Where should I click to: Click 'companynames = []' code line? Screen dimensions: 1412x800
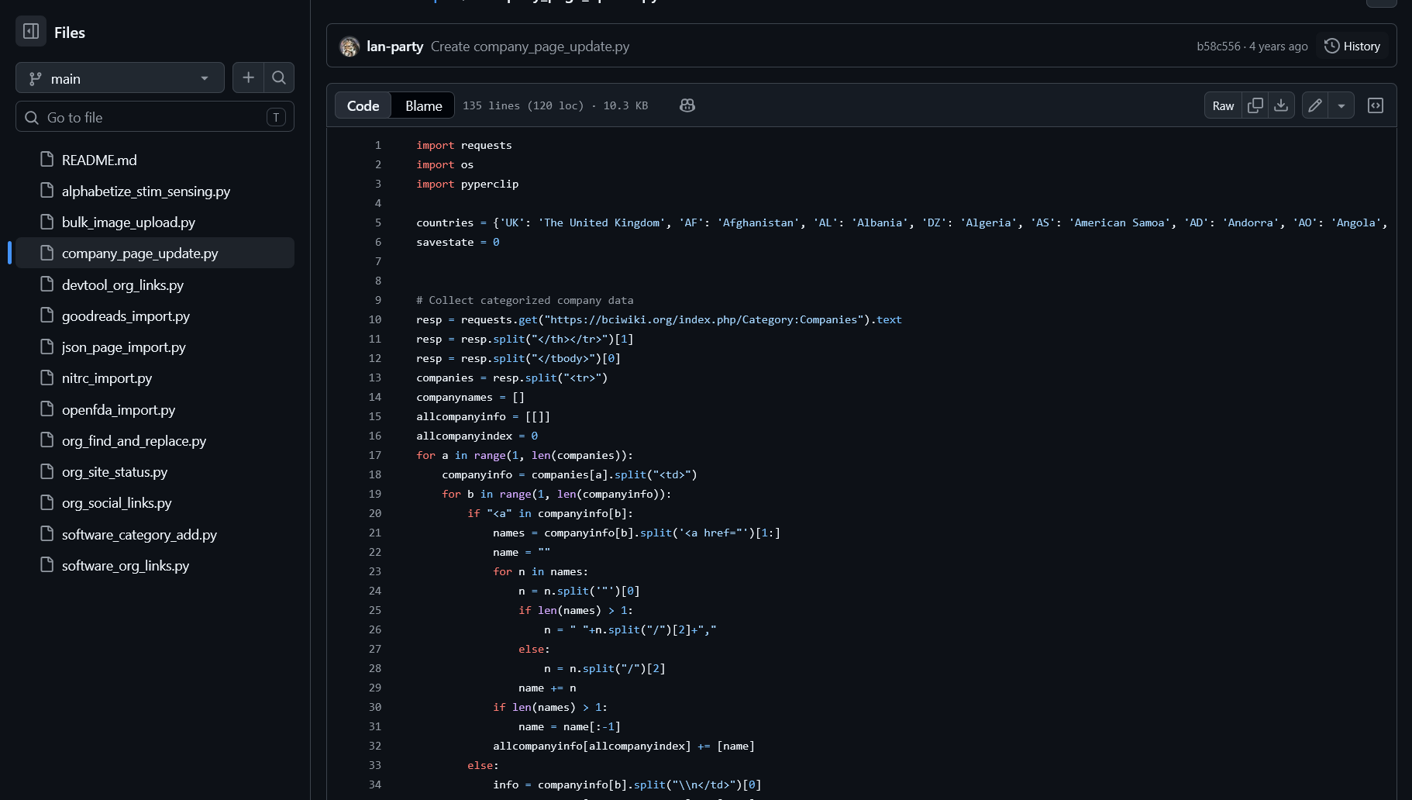click(x=470, y=397)
